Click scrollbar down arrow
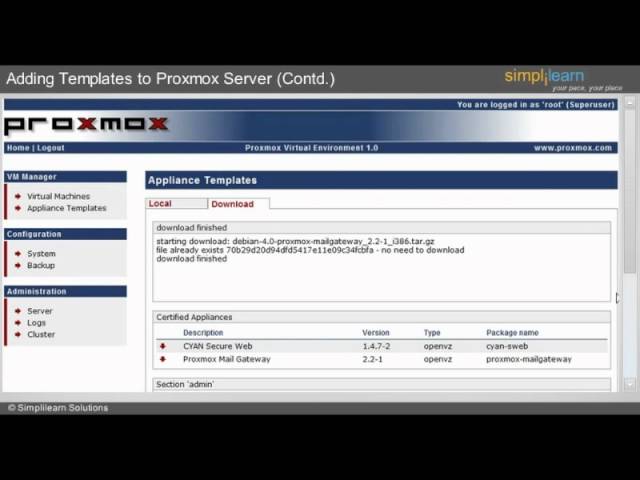 (x=630, y=384)
